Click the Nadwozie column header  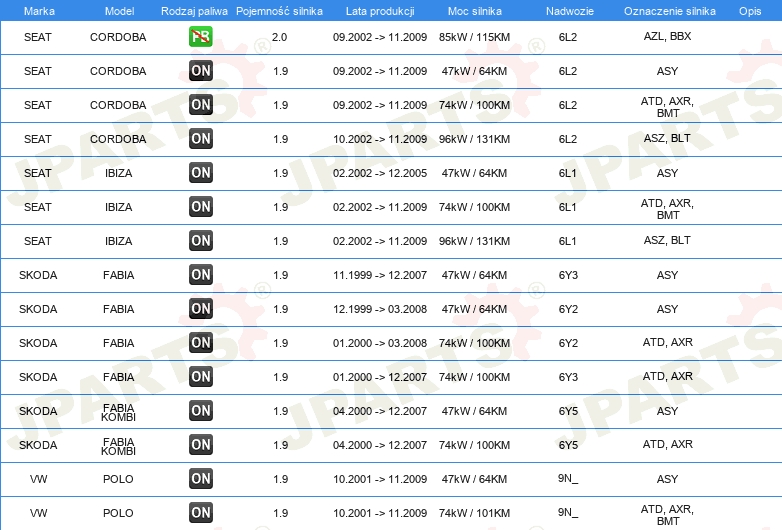point(570,11)
